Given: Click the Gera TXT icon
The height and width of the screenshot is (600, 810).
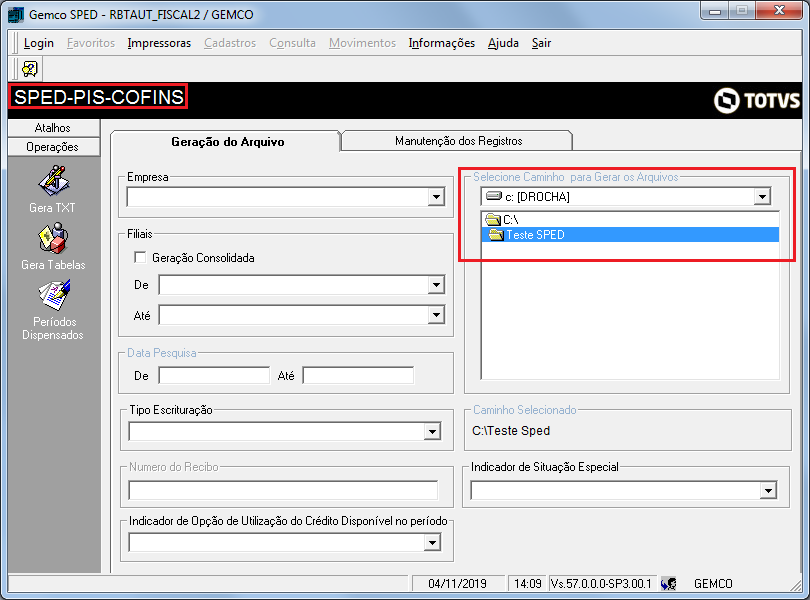Looking at the screenshot, I should 53,180.
